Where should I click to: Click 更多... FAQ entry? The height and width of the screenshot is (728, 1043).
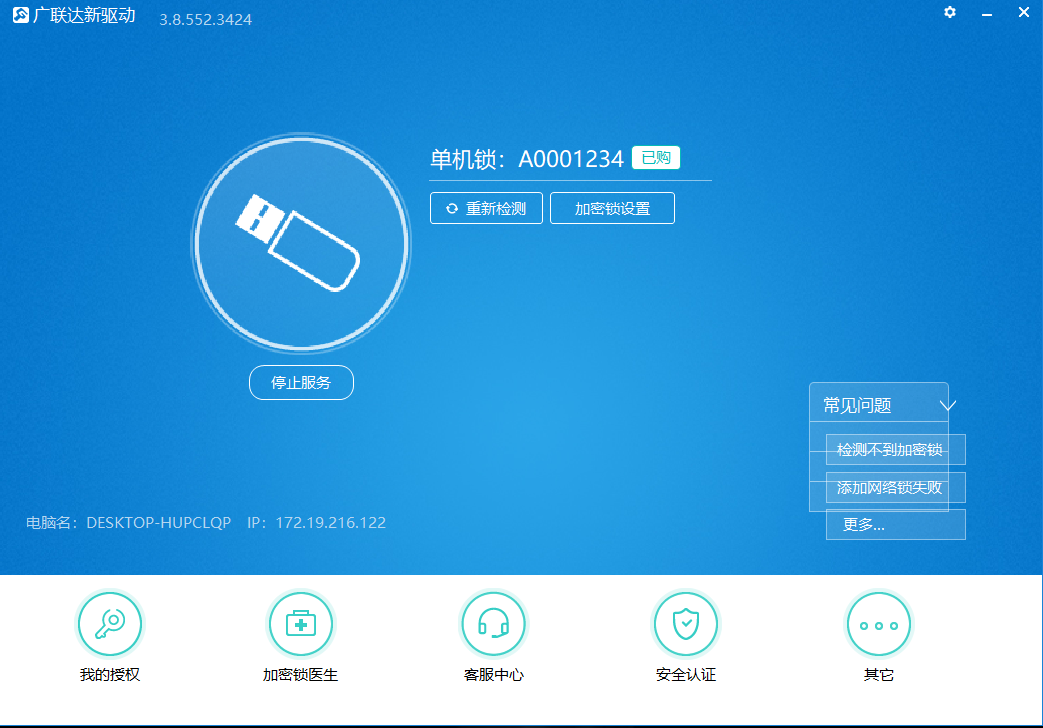(x=895, y=524)
